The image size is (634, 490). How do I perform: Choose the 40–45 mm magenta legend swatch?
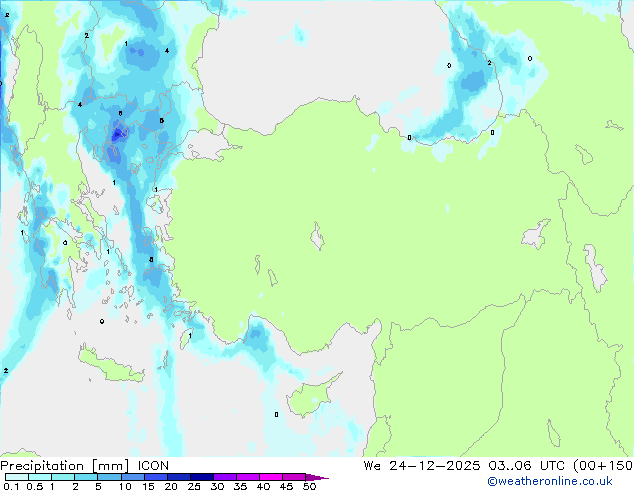(271, 477)
